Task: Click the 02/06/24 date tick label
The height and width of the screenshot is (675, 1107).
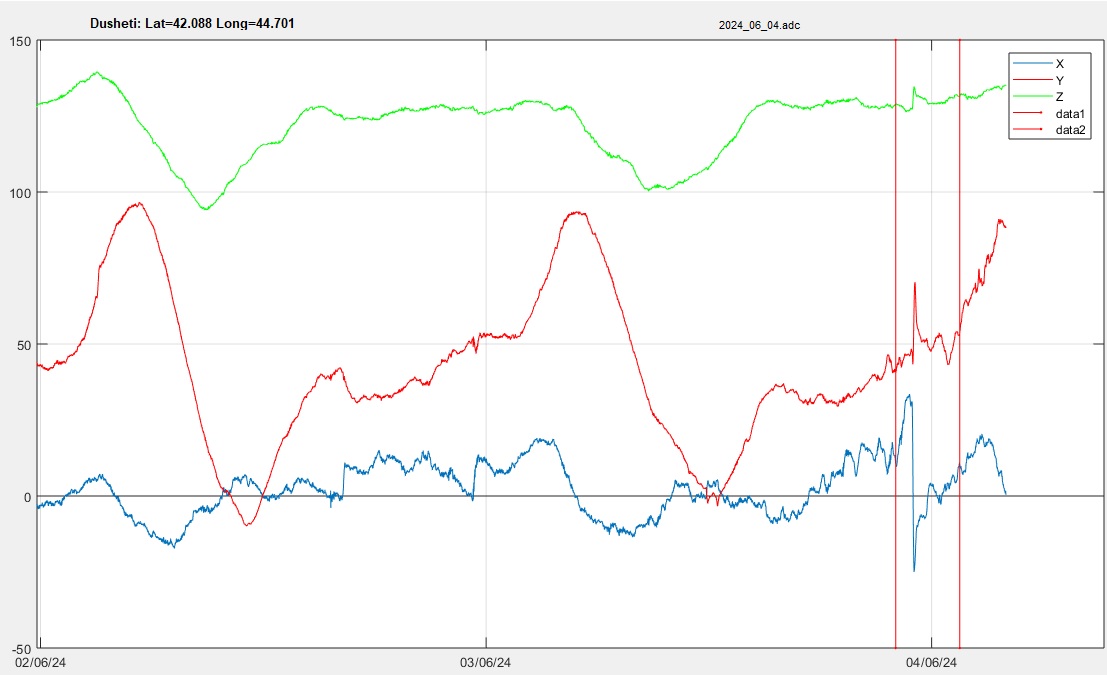Action: click(40, 662)
